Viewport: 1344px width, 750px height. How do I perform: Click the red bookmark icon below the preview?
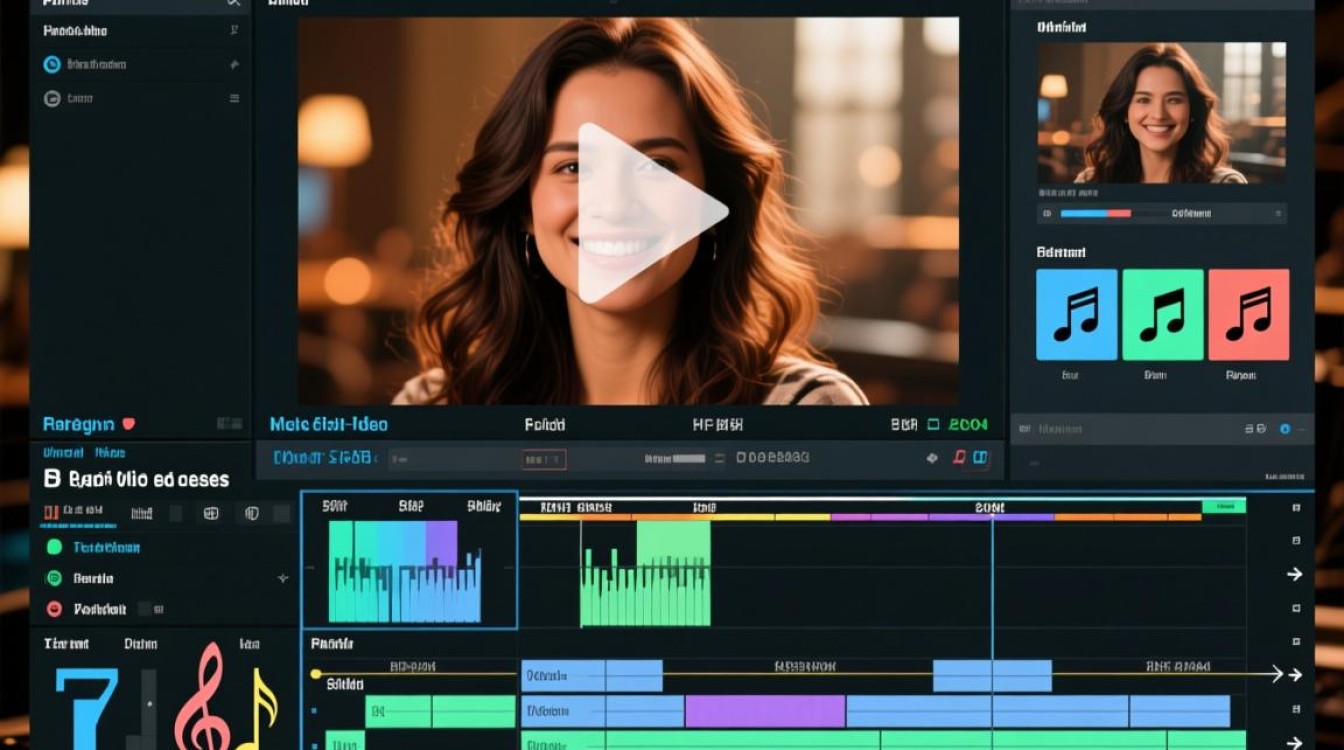point(958,458)
